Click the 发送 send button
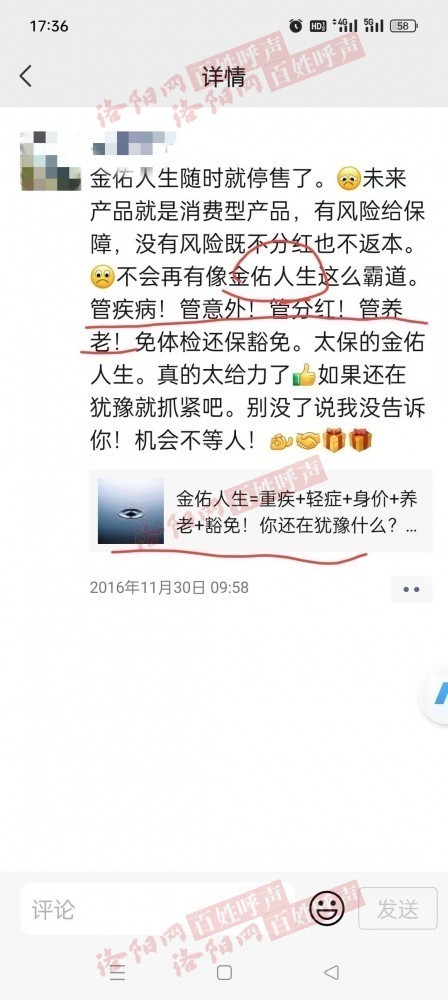This screenshot has height=1000, width=448. tap(398, 910)
